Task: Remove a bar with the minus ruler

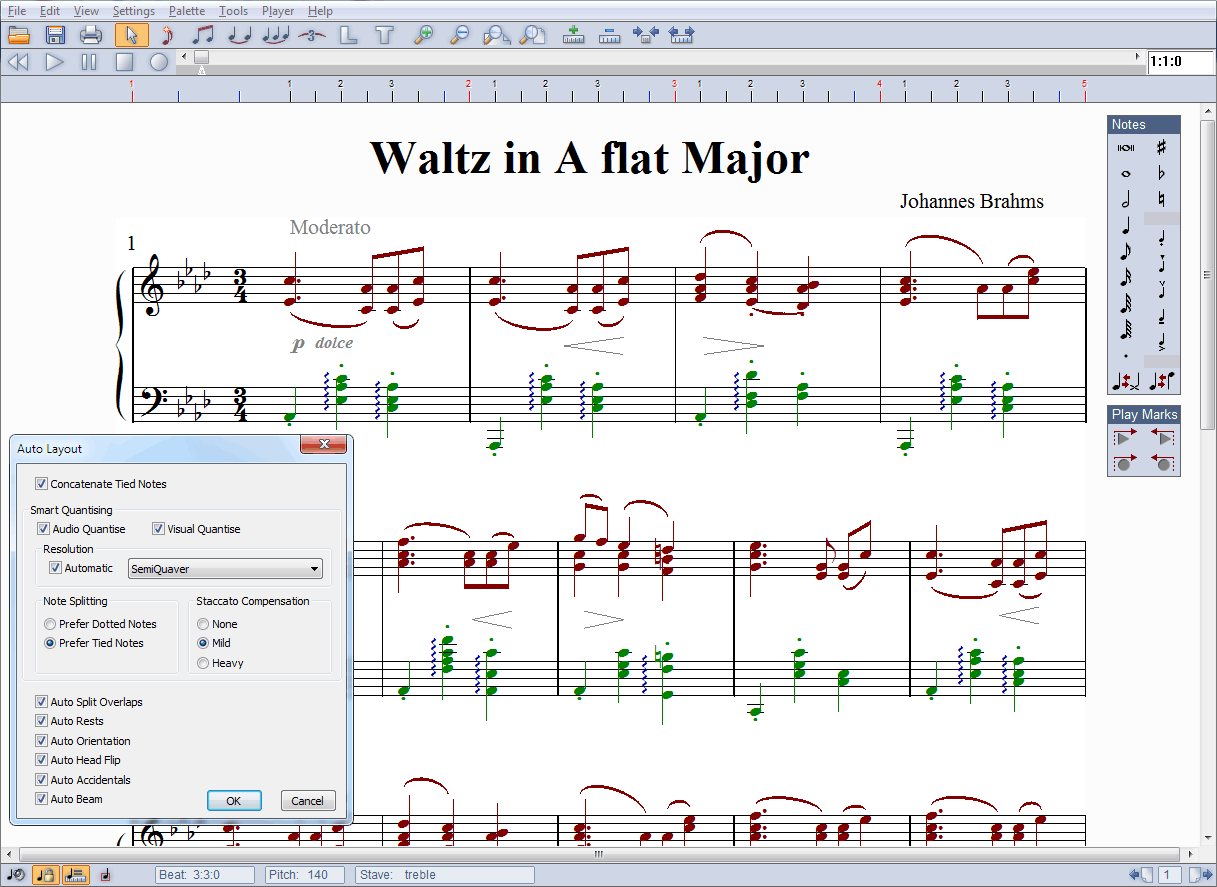Action: click(609, 36)
